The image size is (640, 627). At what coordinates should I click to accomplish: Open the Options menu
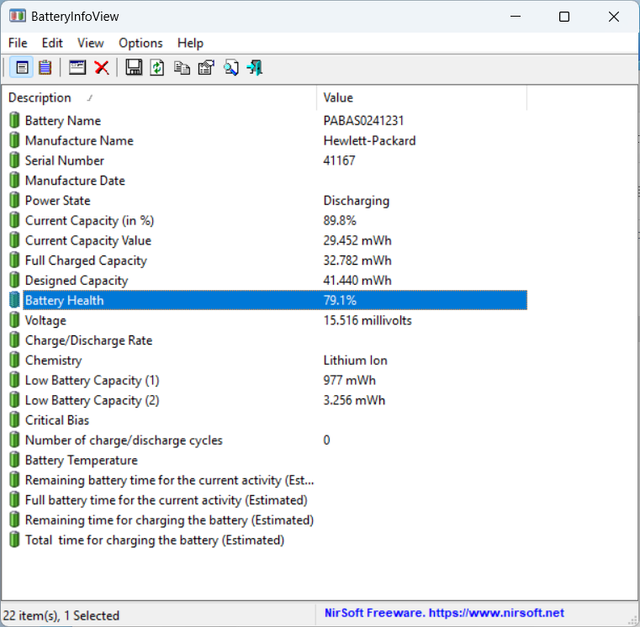(x=140, y=43)
